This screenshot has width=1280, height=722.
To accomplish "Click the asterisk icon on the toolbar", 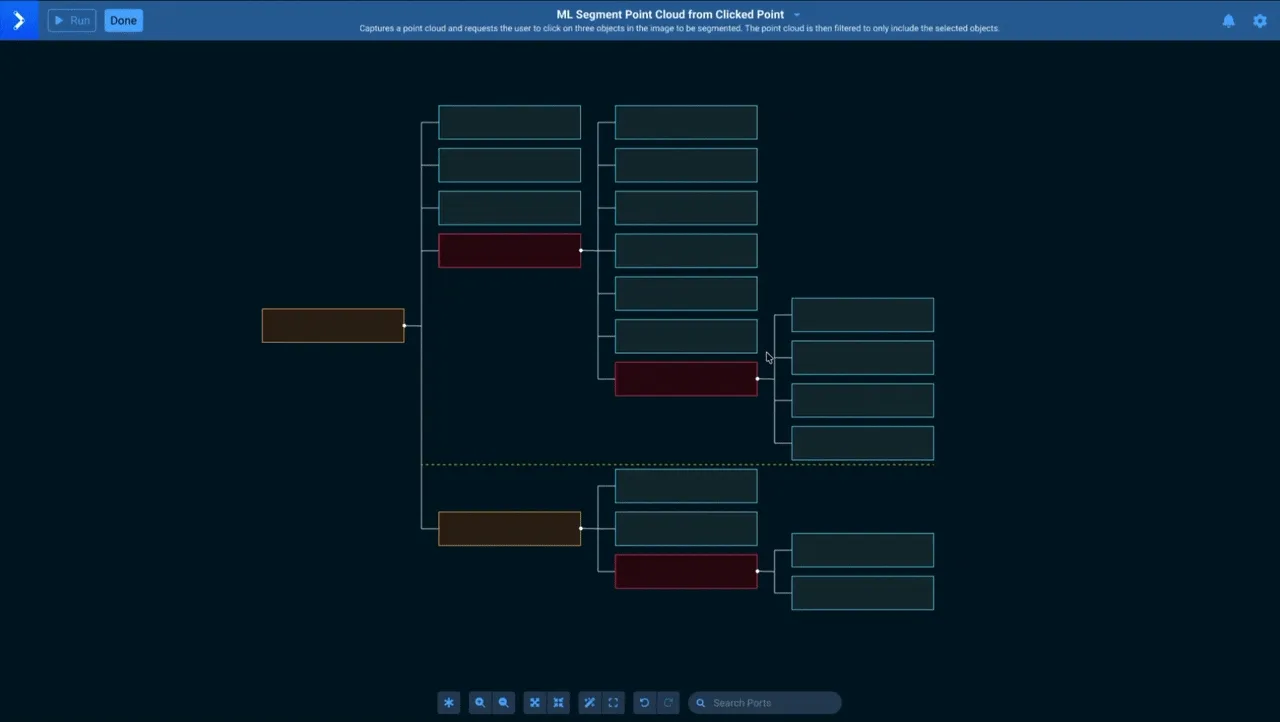I will (448, 702).
